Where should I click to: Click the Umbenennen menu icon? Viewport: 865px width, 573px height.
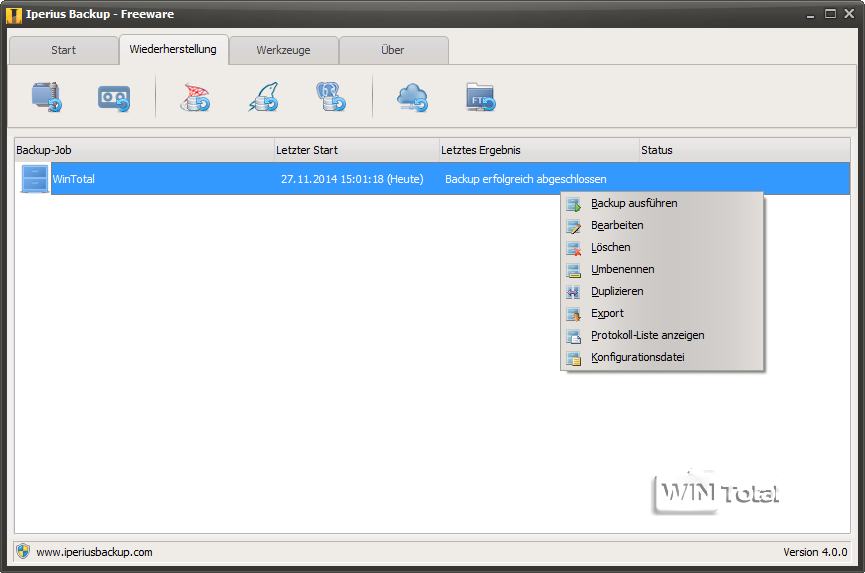(574, 270)
